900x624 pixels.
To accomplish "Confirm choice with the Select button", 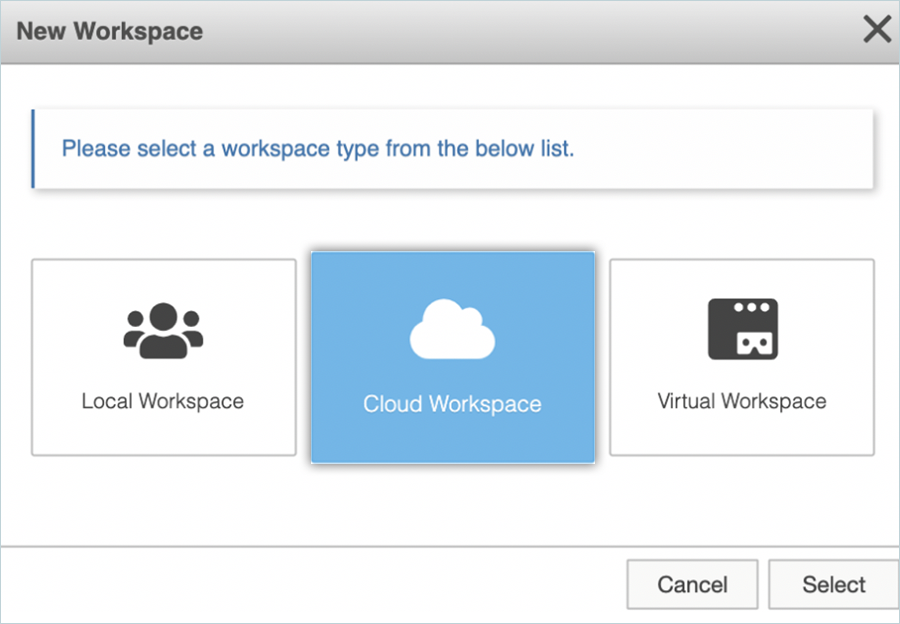I will [x=833, y=584].
